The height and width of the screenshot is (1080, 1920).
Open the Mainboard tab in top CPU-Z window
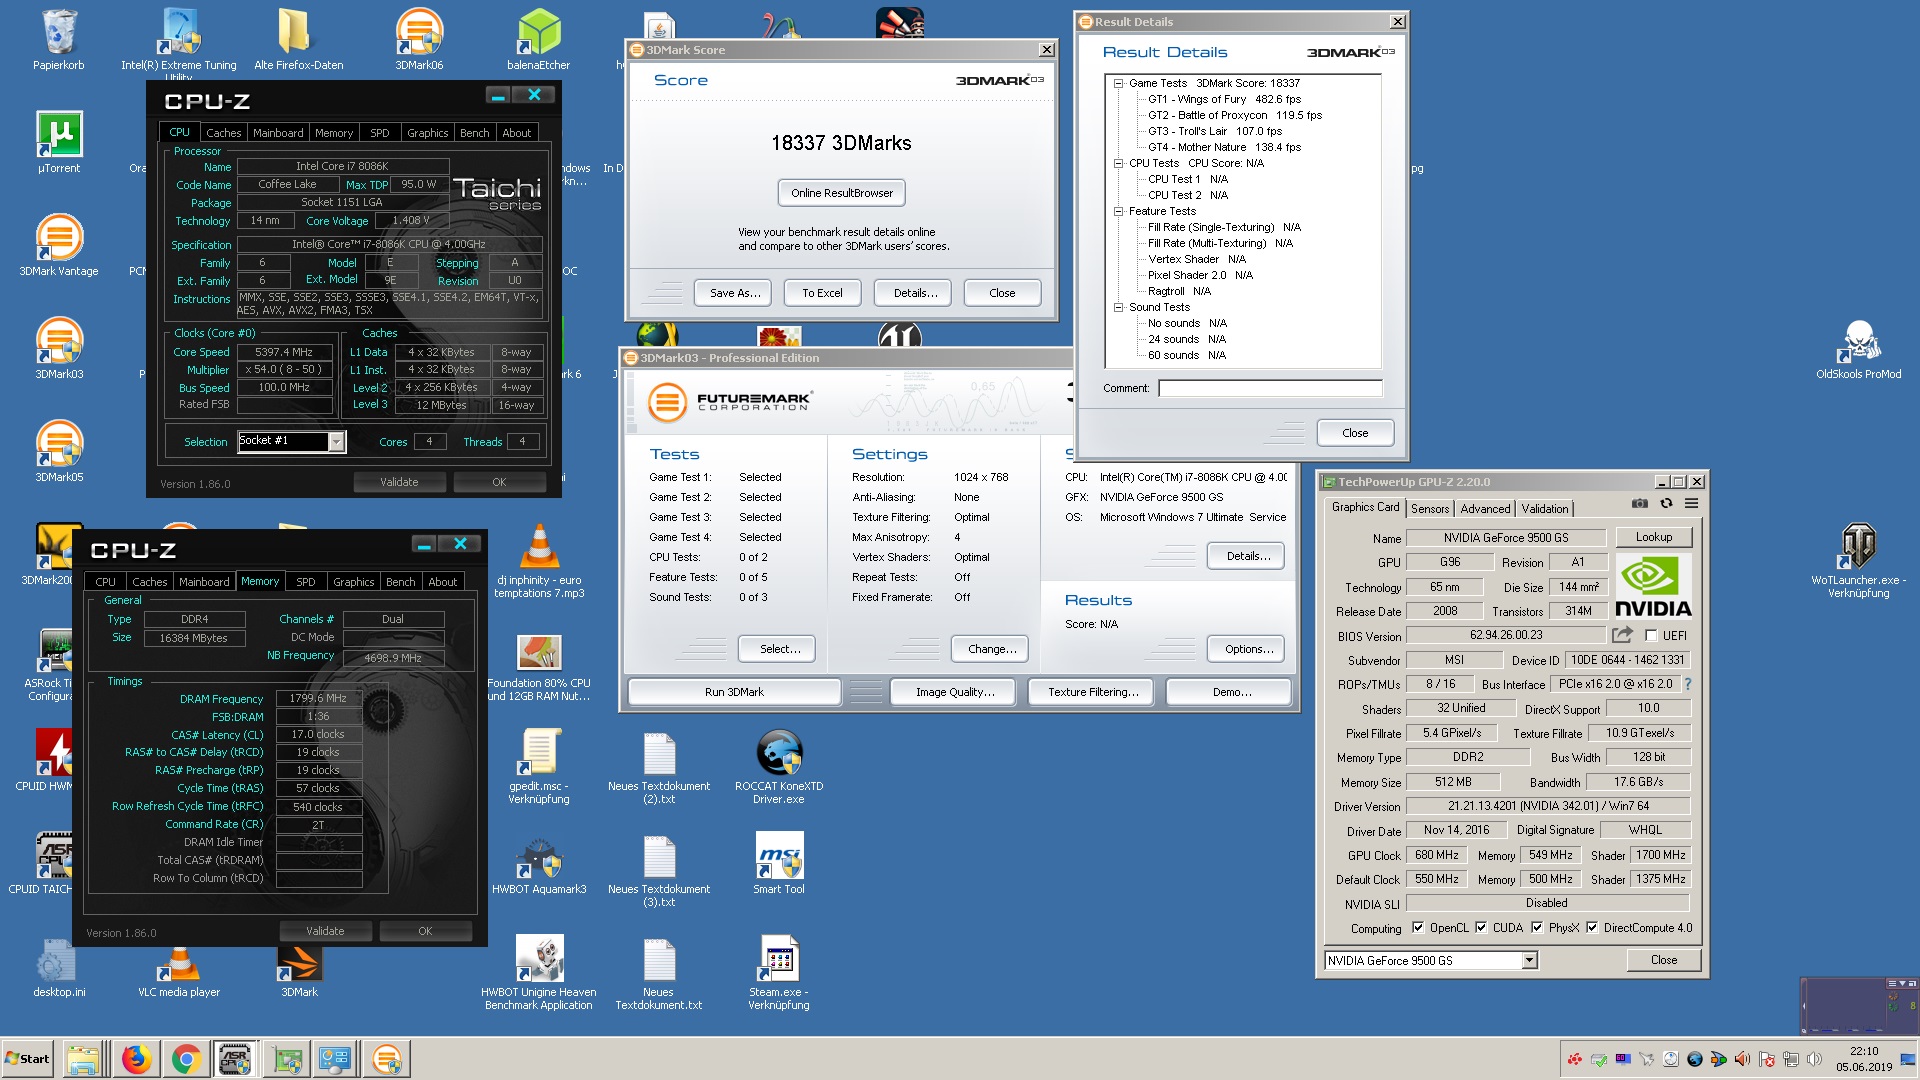click(x=278, y=132)
